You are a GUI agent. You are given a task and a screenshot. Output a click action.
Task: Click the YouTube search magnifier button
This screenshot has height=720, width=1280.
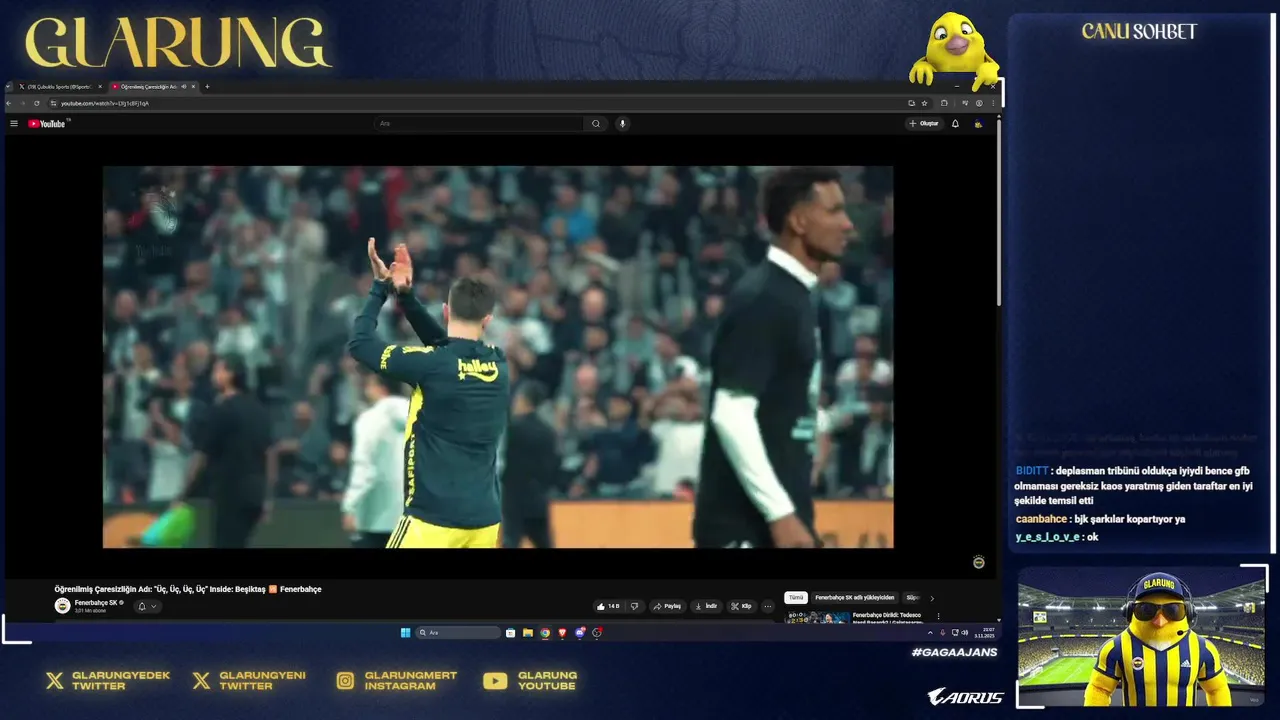pyautogui.click(x=596, y=124)
